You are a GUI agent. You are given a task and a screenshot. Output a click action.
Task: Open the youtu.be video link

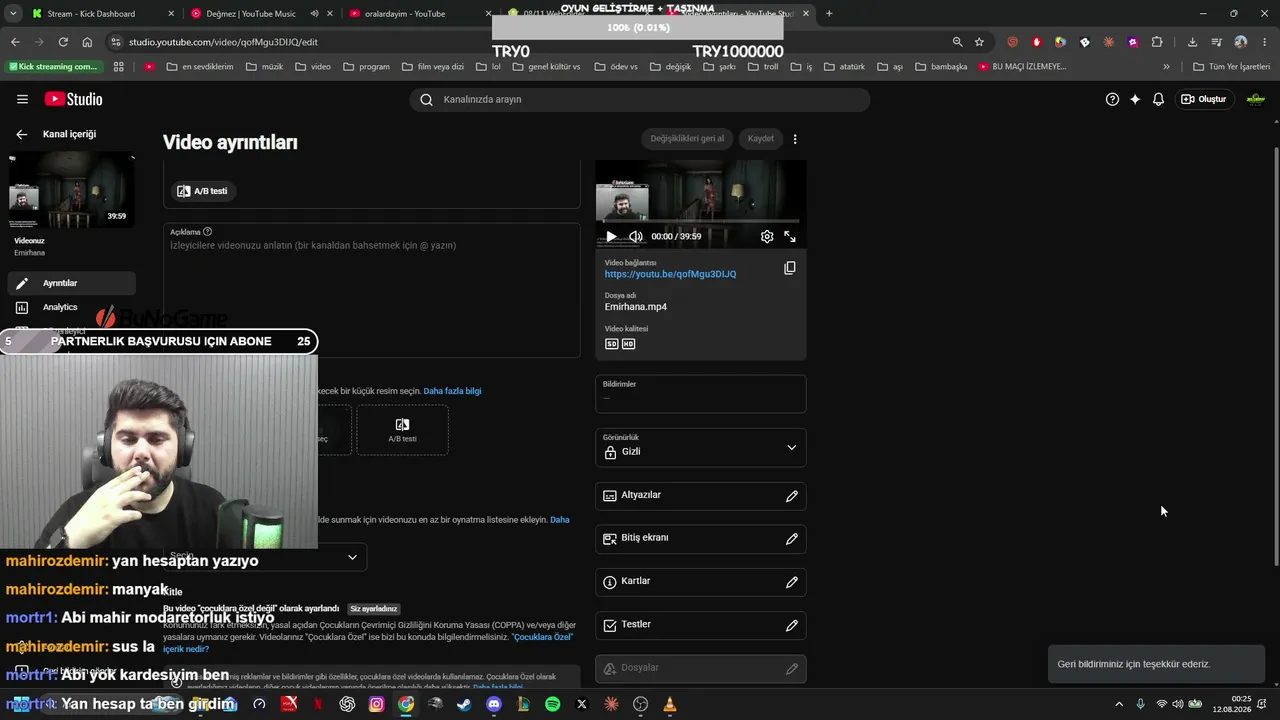point(670,274)
